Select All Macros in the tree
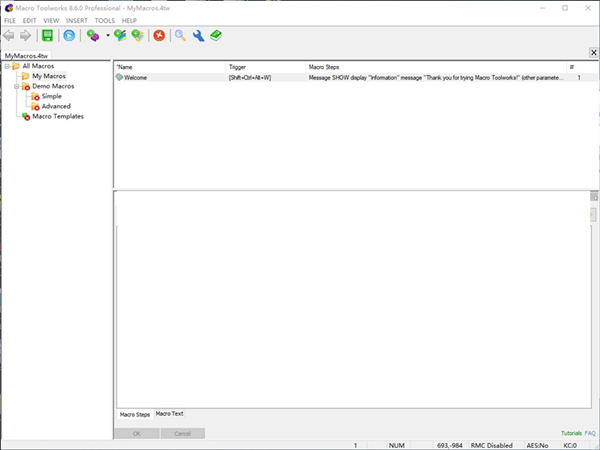Image resolution: width=600 pixels, height=450 pixels. [38, 66]
